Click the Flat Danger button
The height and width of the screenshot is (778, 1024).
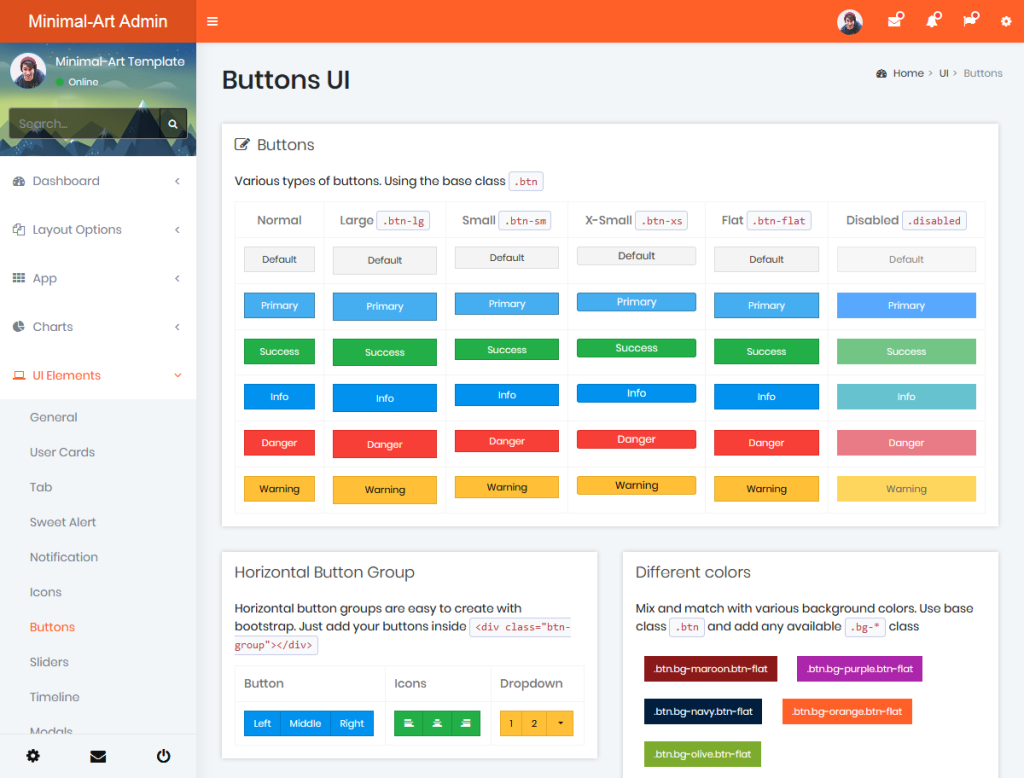(x=766, y=443)
